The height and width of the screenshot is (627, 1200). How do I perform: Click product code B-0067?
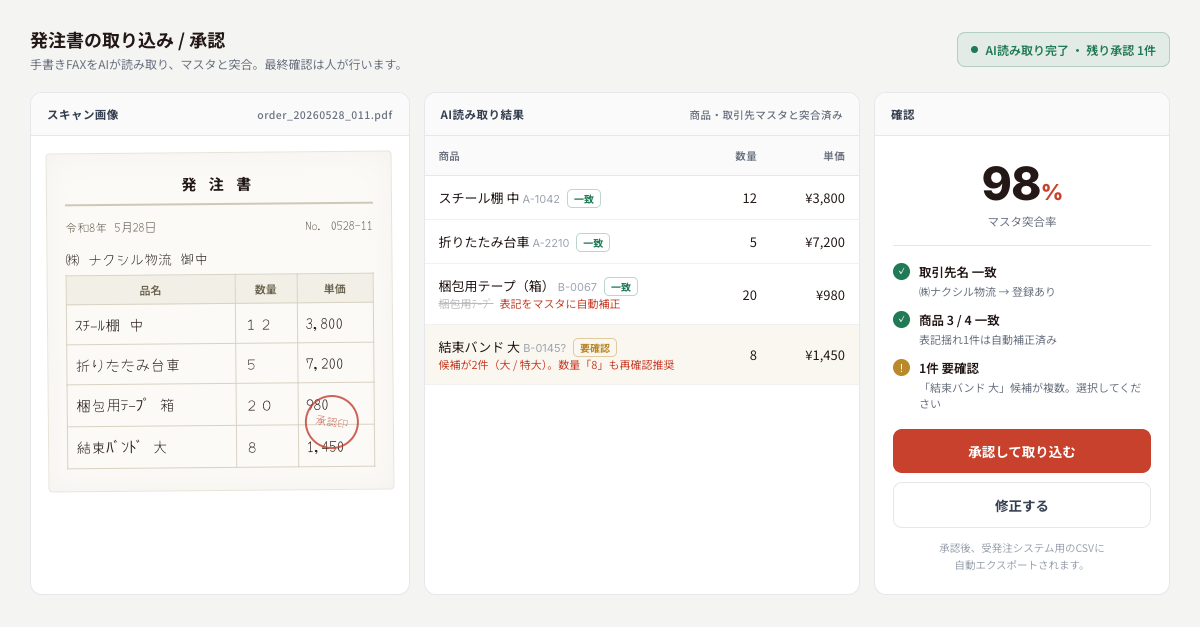577,287
